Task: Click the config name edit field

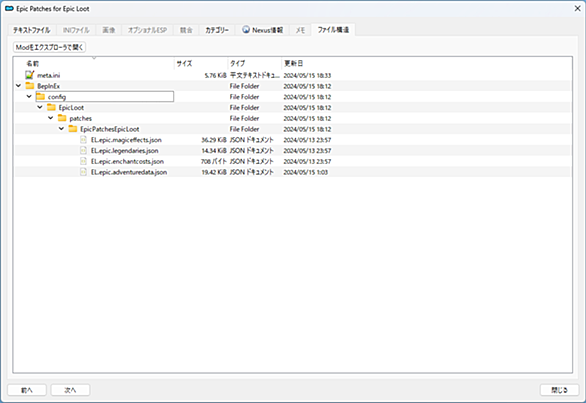Action: coord(105,96)
